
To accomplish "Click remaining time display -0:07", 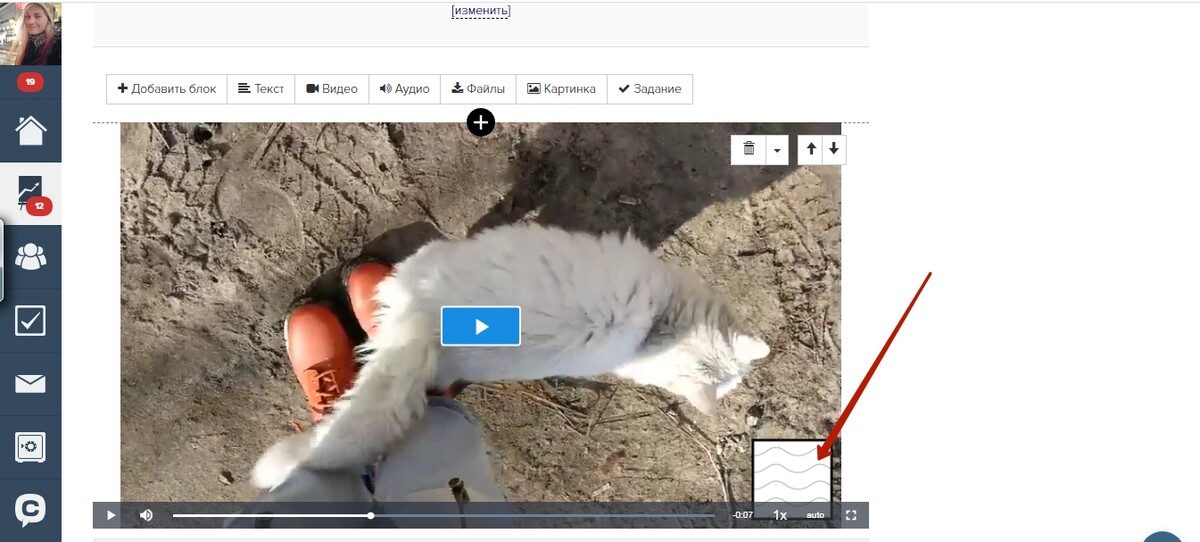I will point(742,515).
